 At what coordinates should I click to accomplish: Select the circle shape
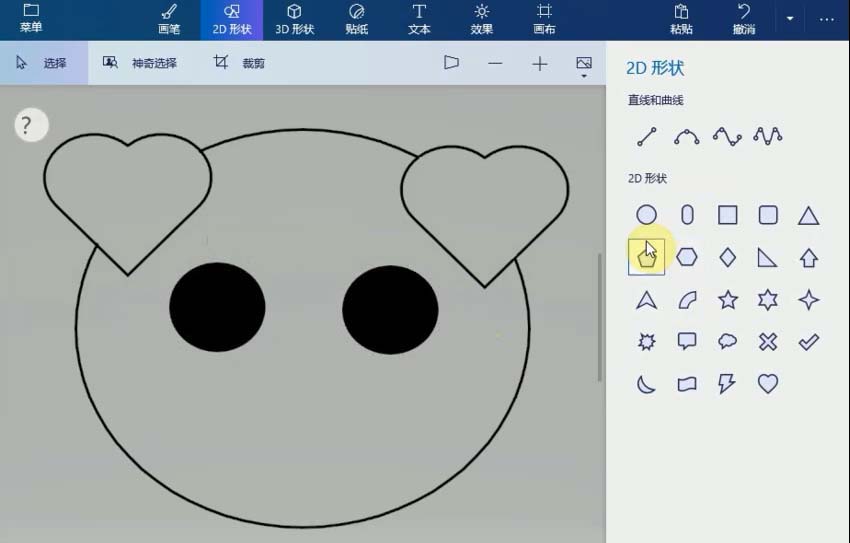[646, 215]
